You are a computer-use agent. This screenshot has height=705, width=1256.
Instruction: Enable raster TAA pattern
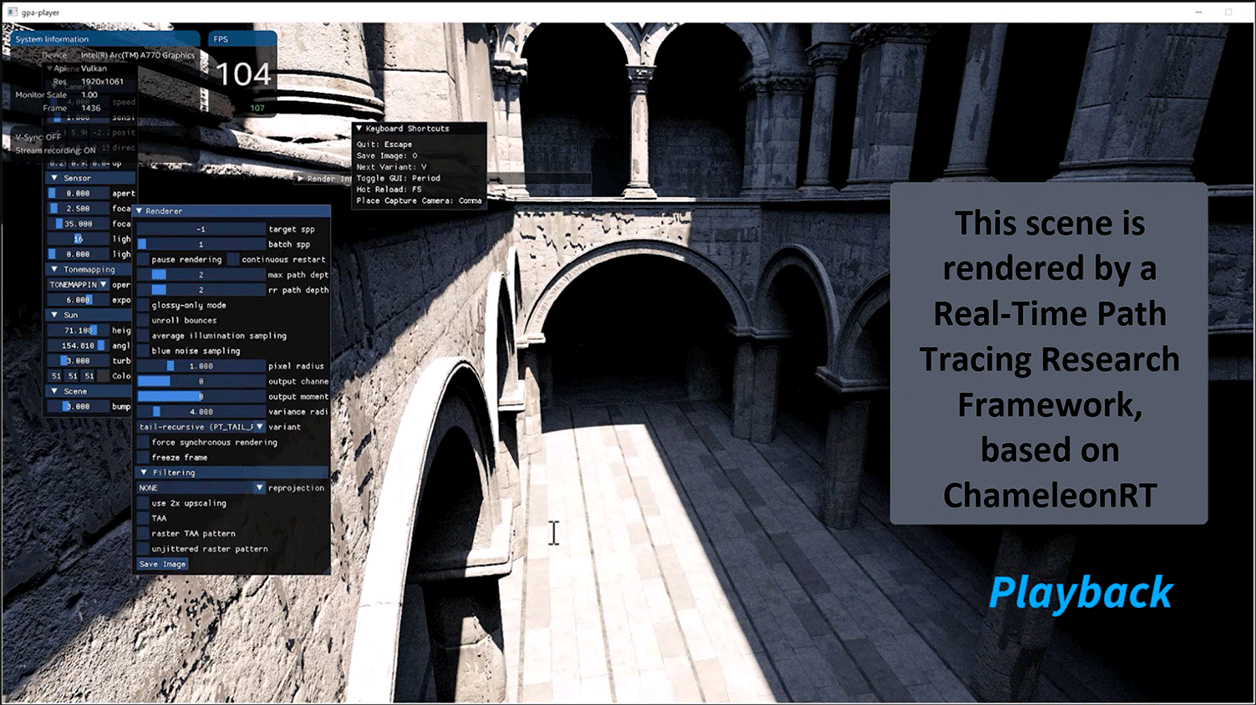pyautogui.click(x=142, y=534)
